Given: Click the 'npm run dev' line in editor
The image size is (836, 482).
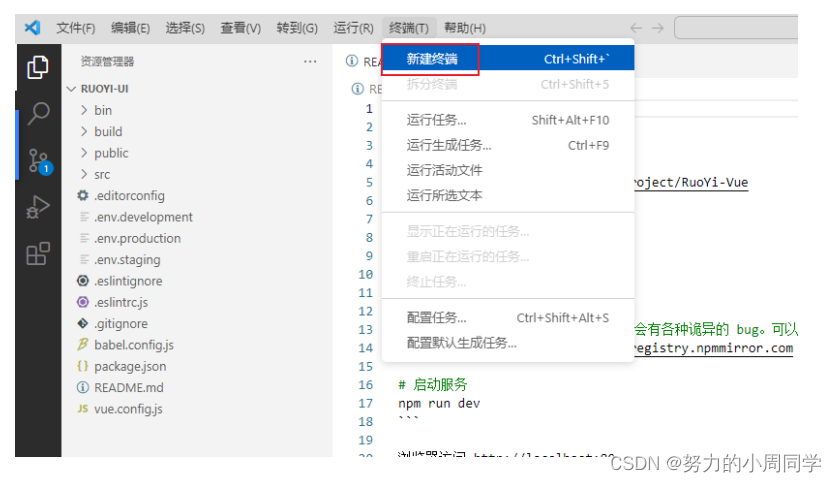Looking at the screenshot, I should pos(439,404).
